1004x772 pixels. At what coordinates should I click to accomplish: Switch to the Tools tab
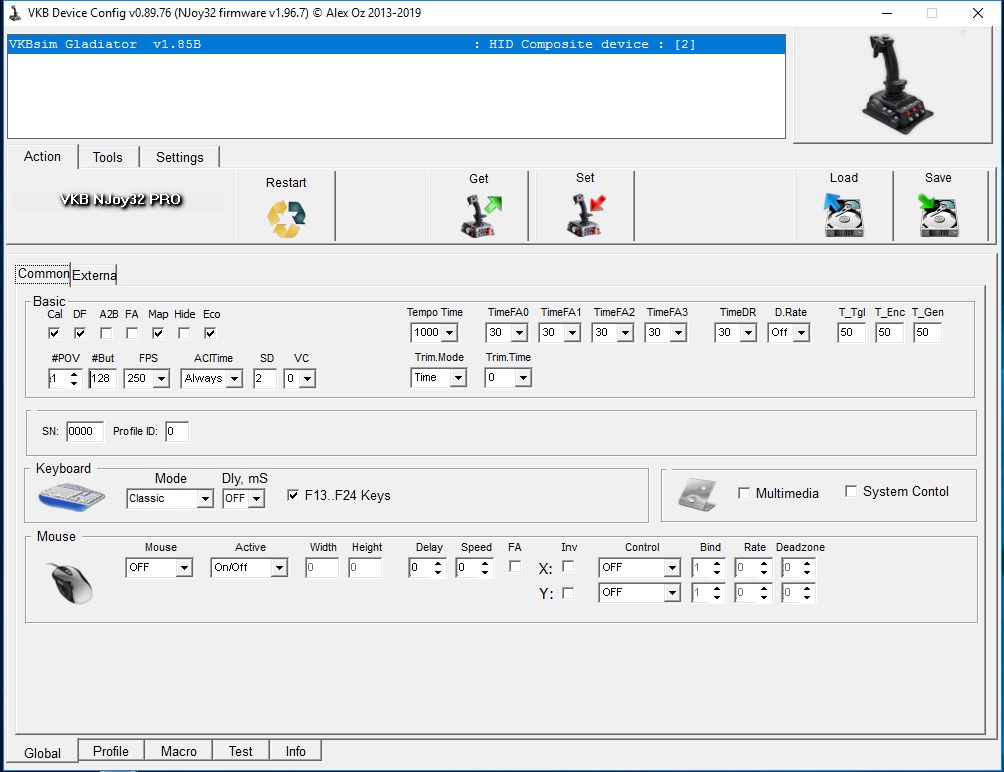(108, 157)
